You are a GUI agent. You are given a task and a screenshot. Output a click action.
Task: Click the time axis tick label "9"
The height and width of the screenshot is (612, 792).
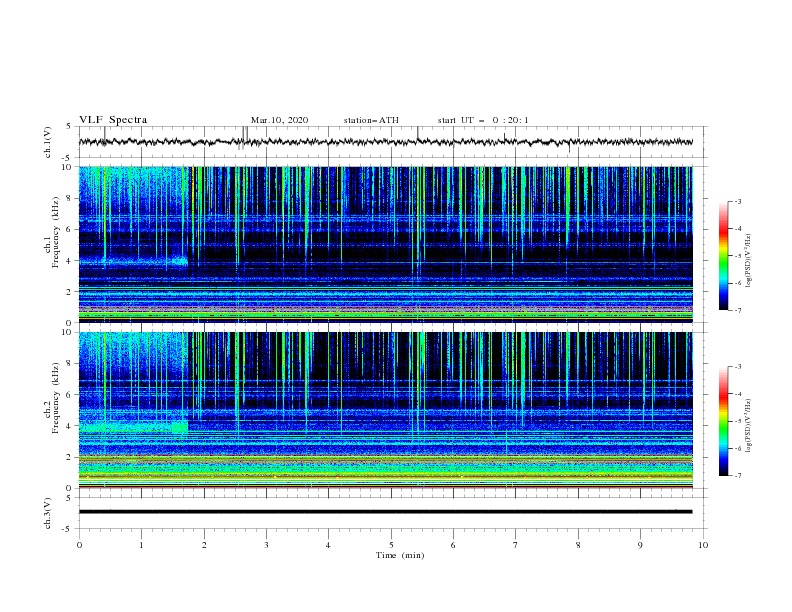640,545
